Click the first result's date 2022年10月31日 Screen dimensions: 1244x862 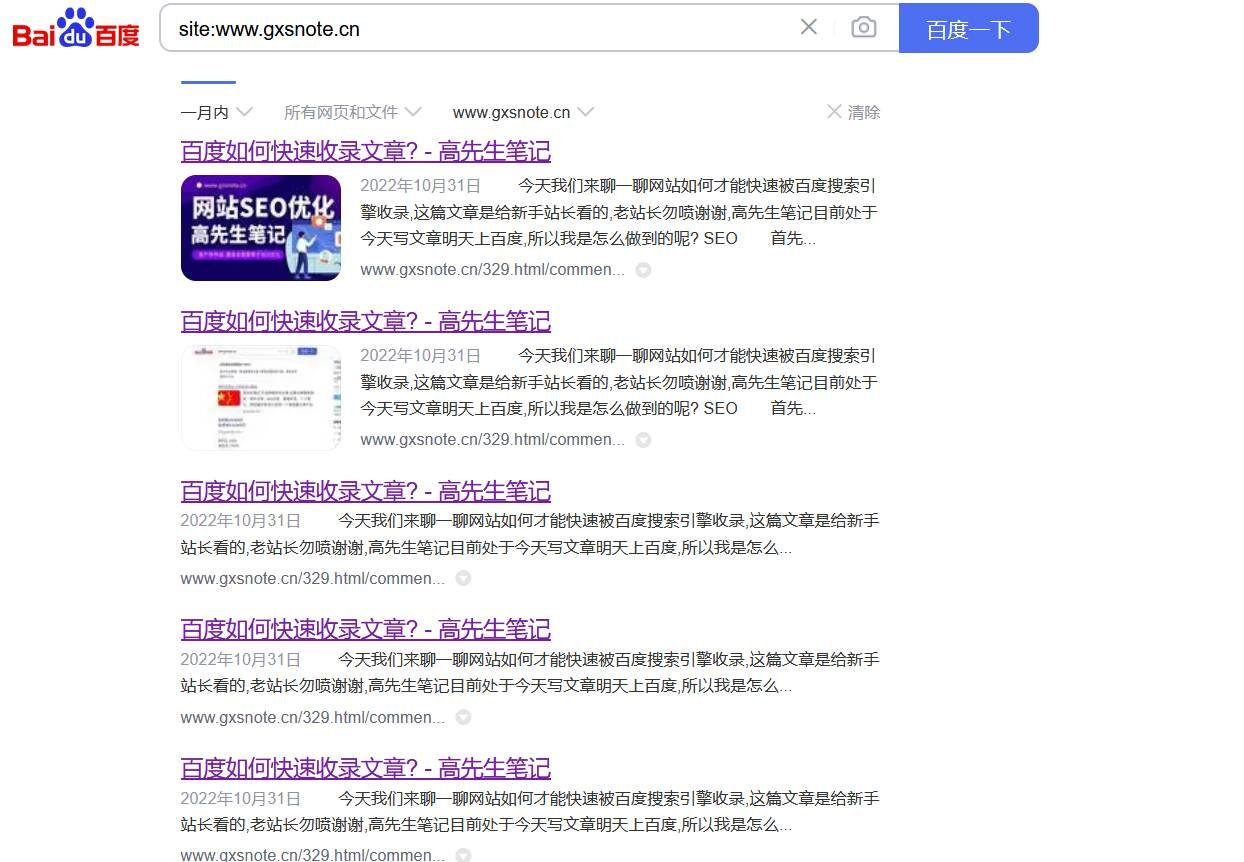[420, 186]
